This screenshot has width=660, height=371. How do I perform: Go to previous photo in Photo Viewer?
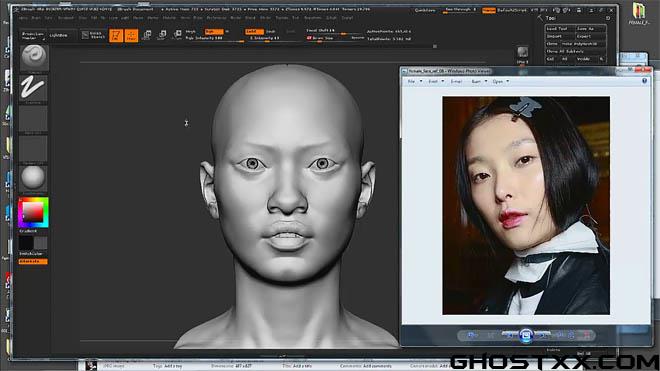tap(510, 335)
